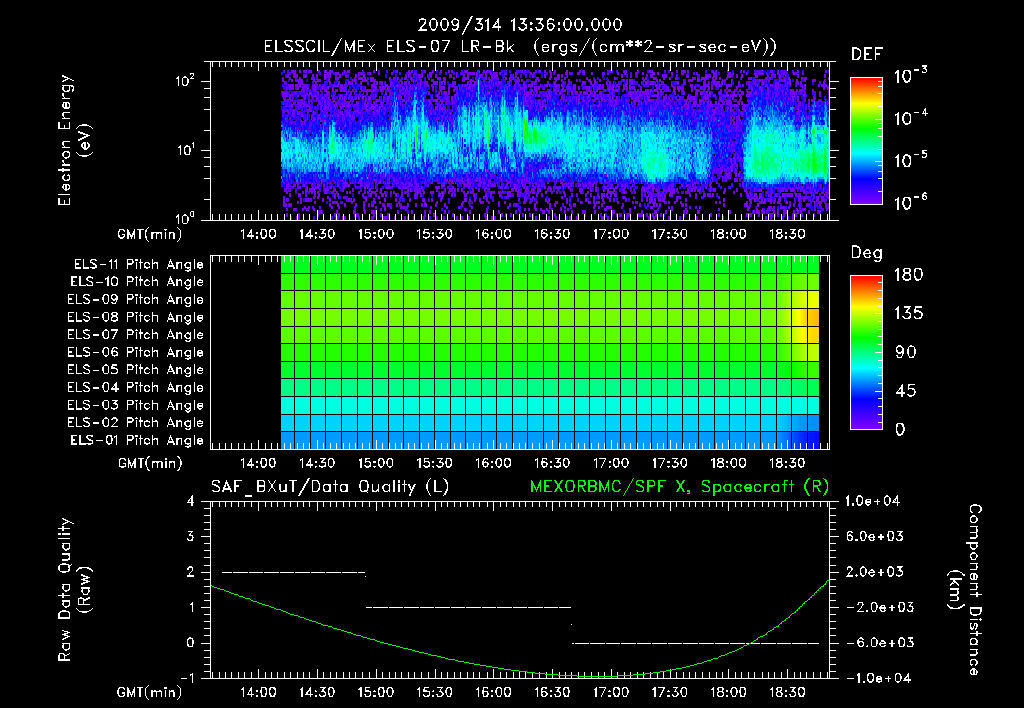Viewport: 1024px width, 708px height.
Task: Click the data quality line at level 0
Action: 696,643
